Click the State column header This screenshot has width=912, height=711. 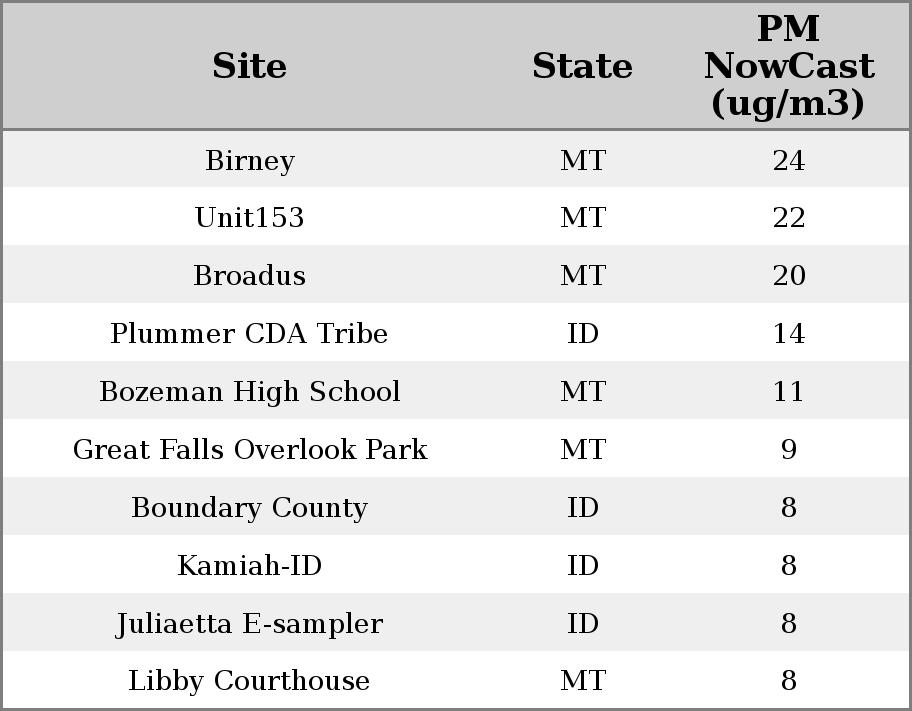[x=582, y=66]
